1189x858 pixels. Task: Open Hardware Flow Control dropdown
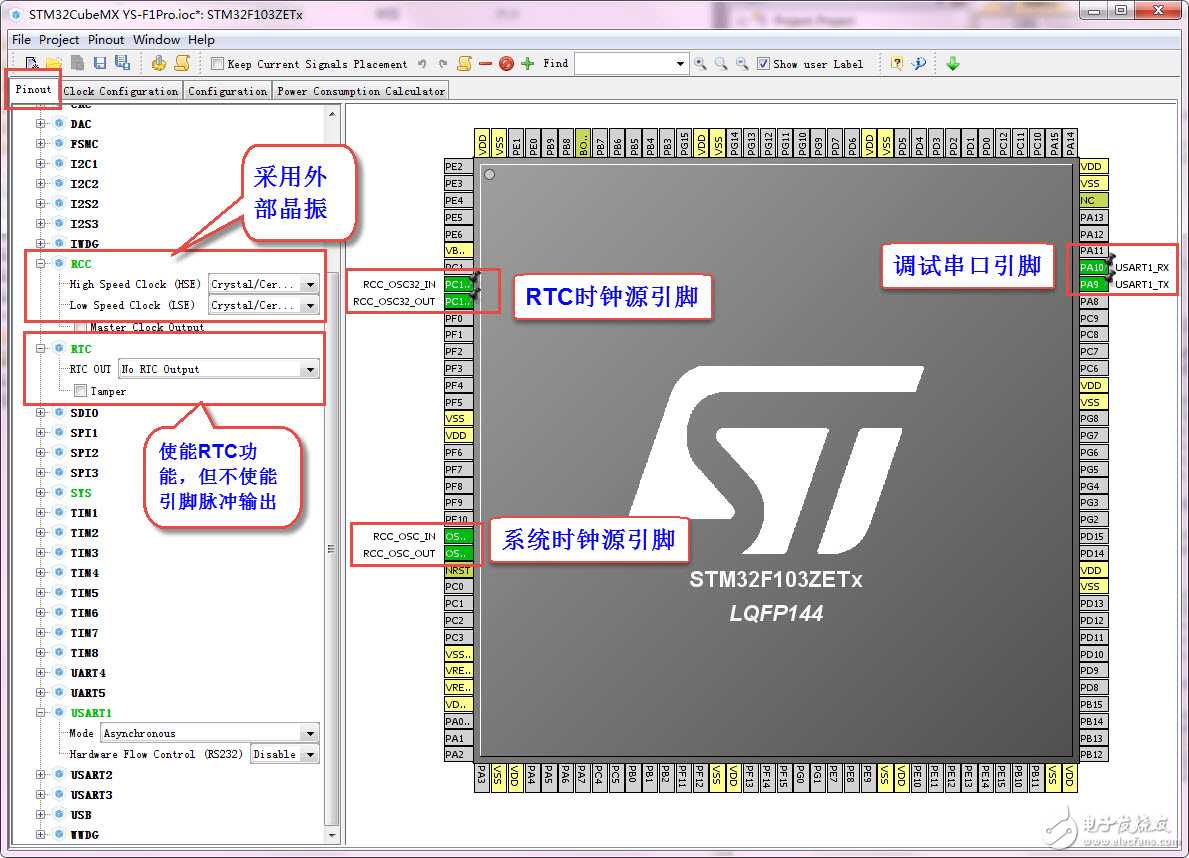pos(310,755)
